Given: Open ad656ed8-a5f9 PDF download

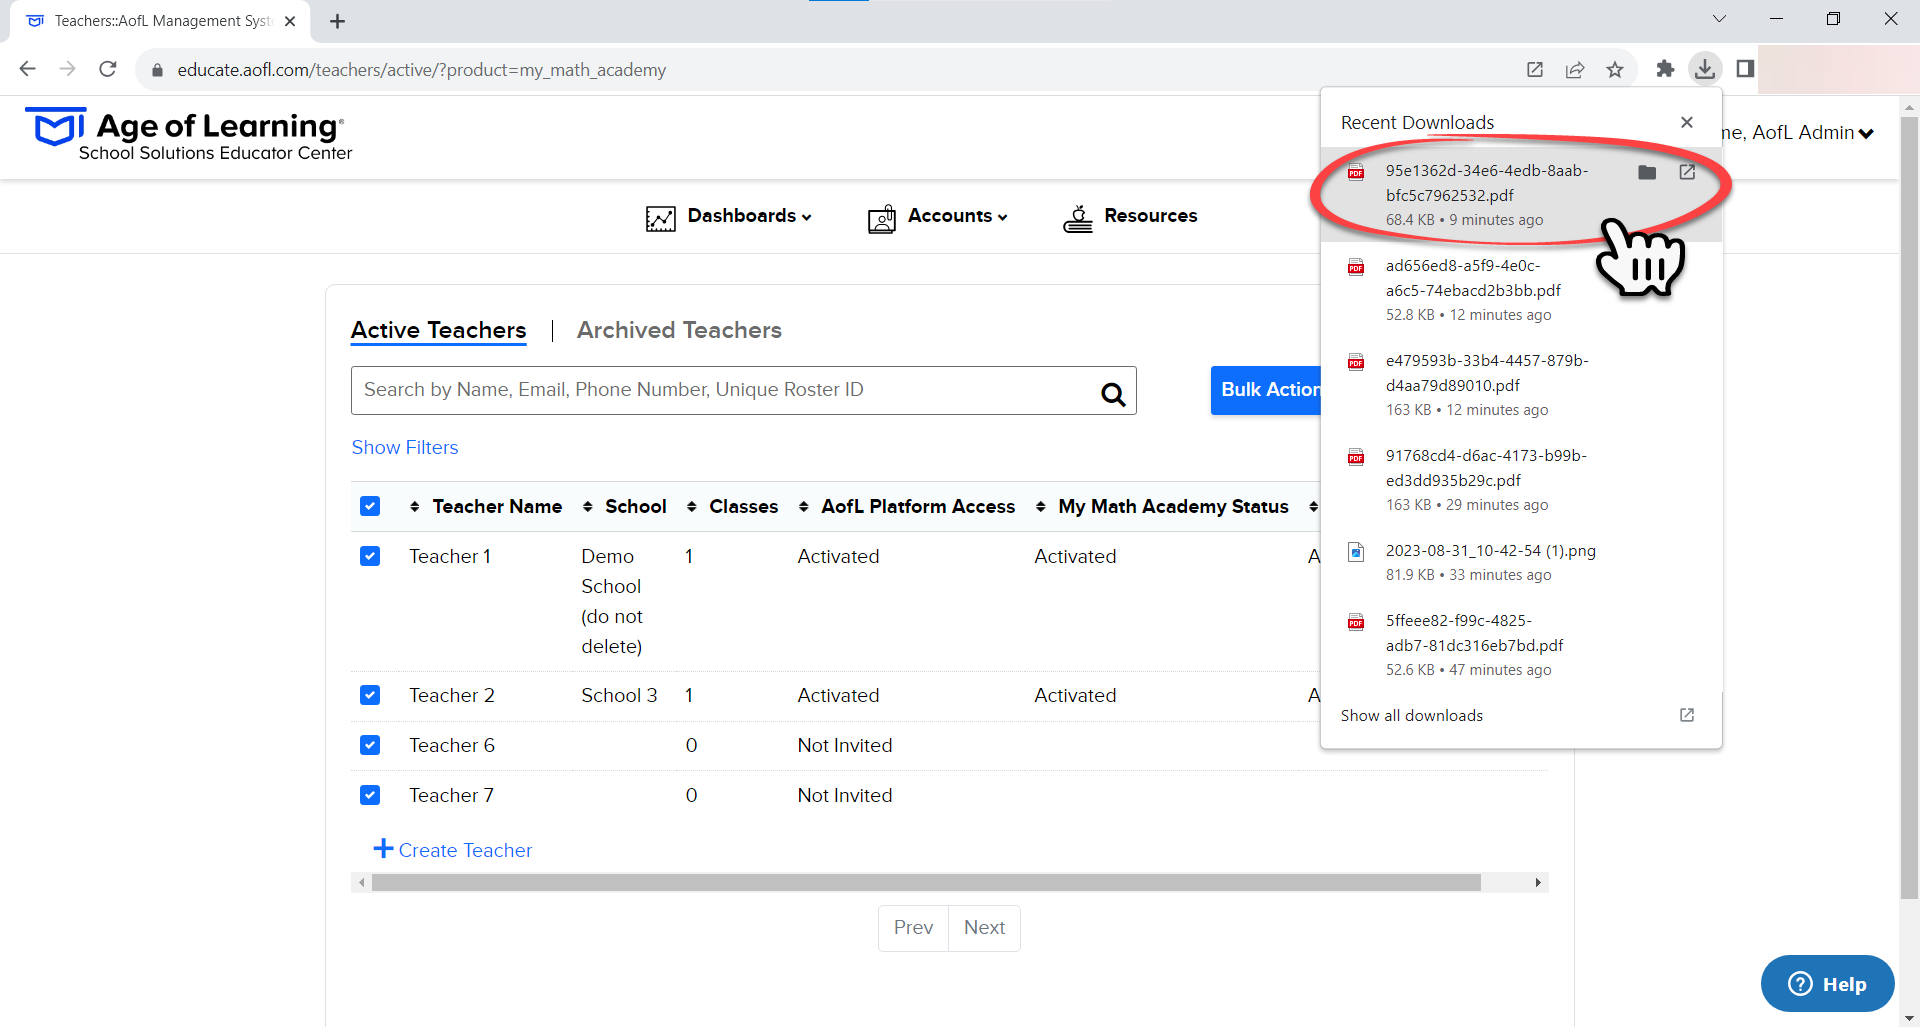Looking at the screenshot, I should (1521, 290).
